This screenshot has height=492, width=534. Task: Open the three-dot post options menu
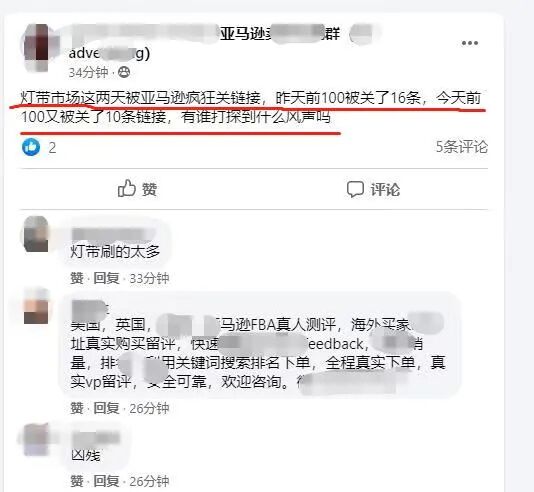(470, 43)
